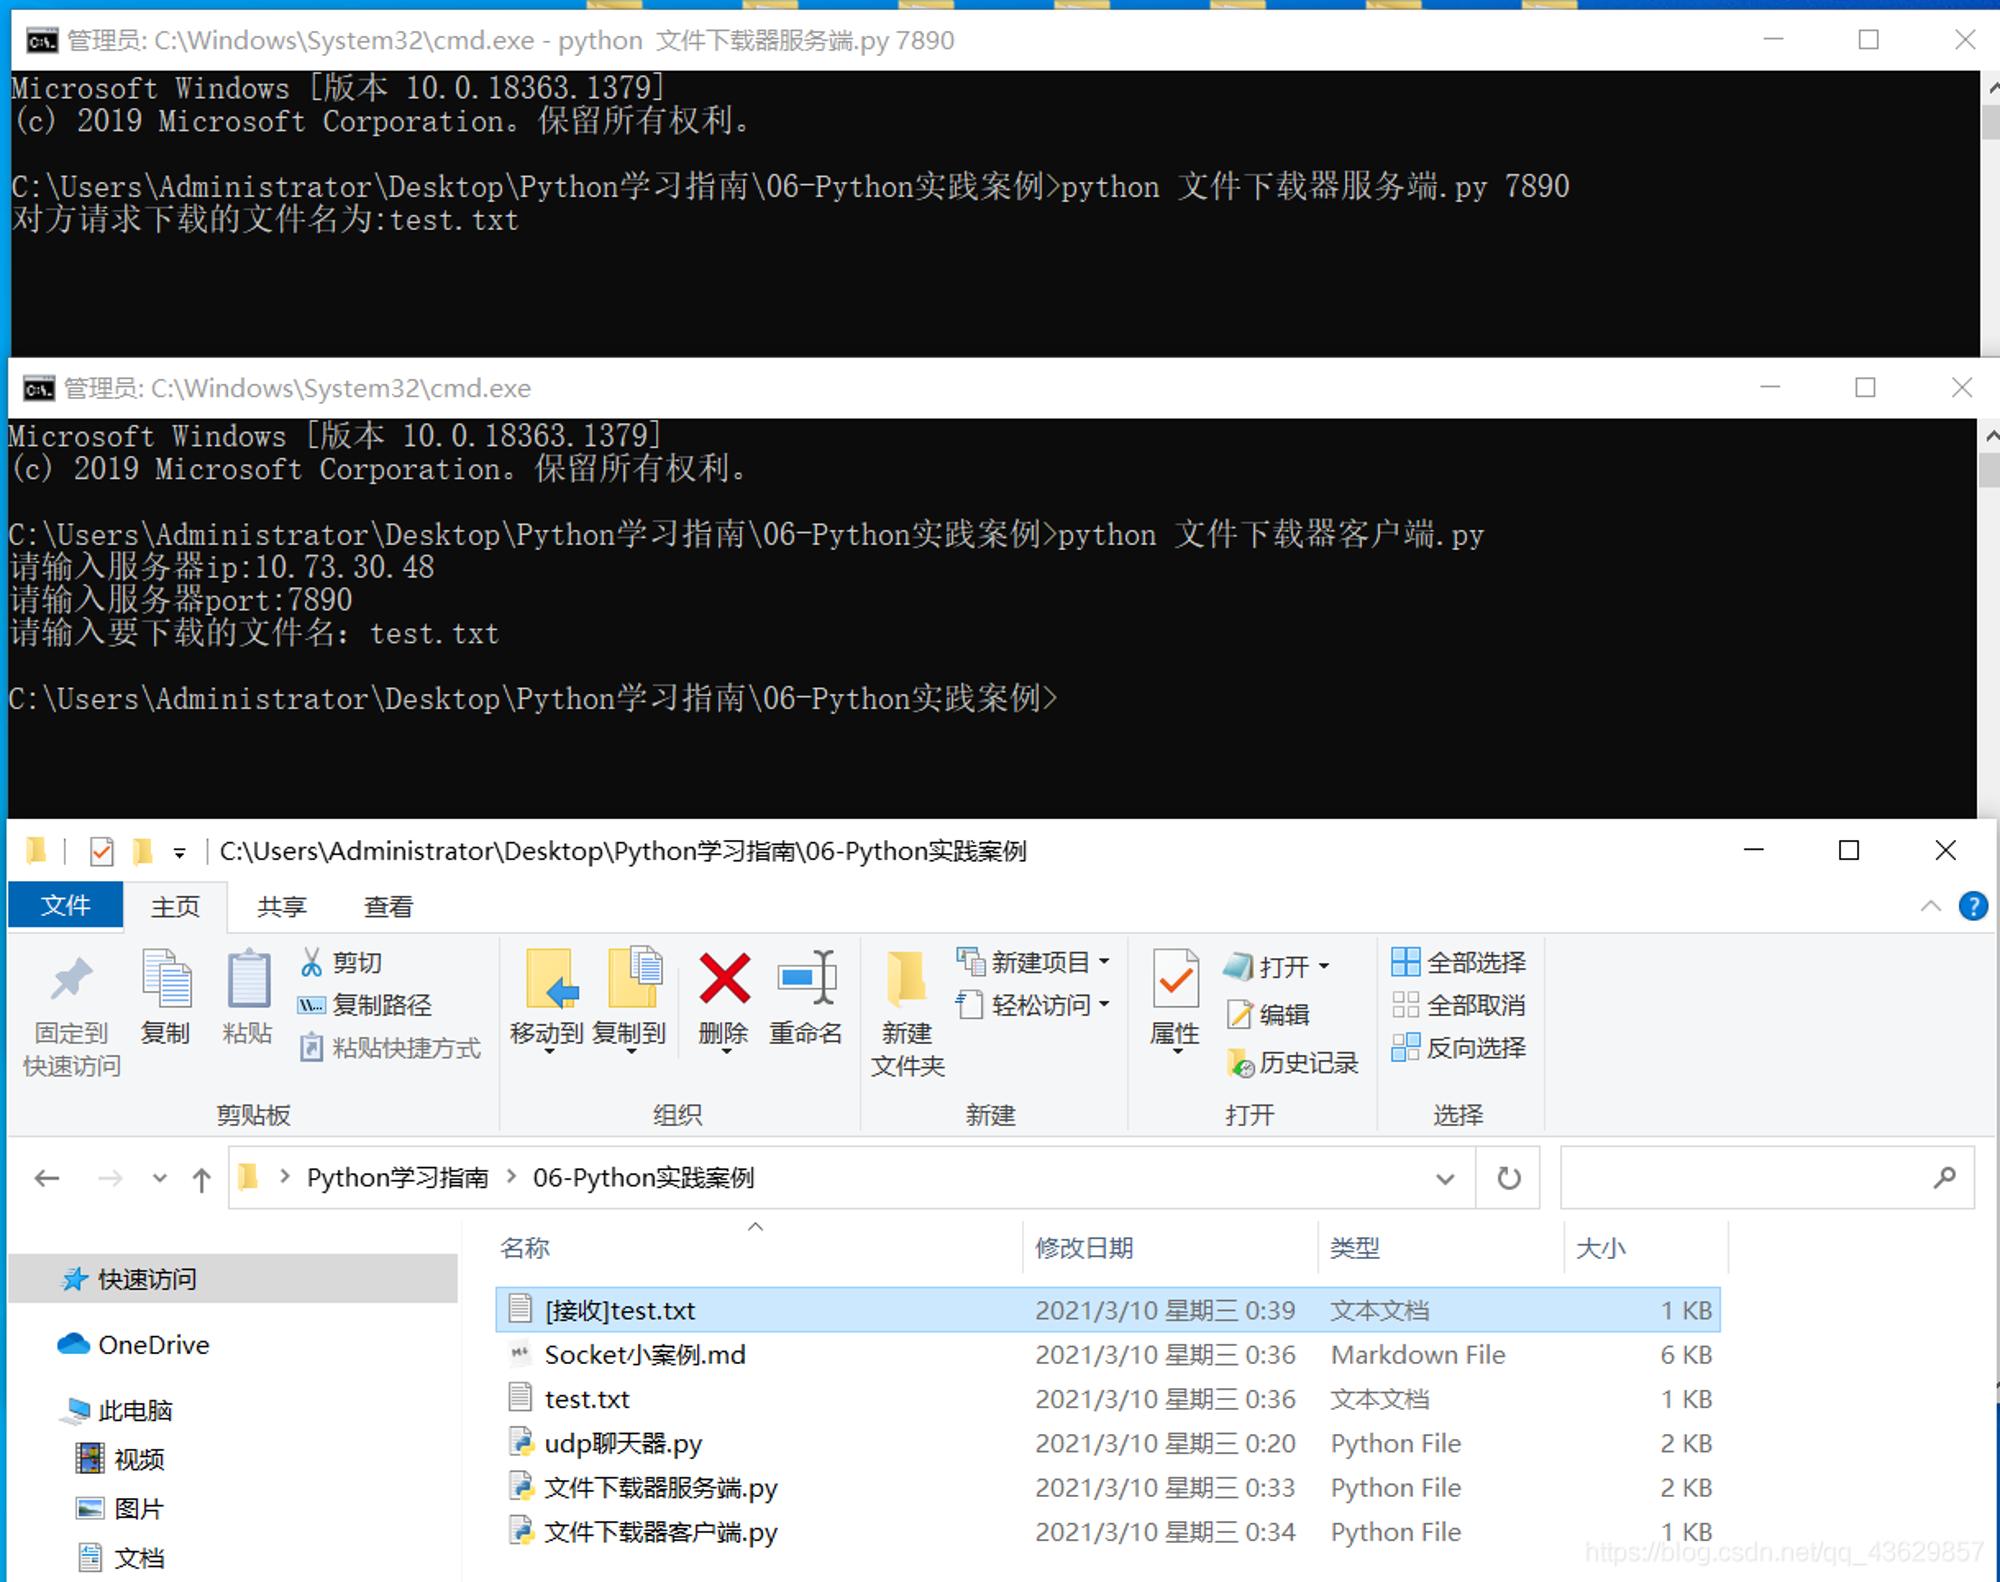Switch to the View (查看) tab
The width and height of the screenshot is (2000, 1582).
coord(388,906)
